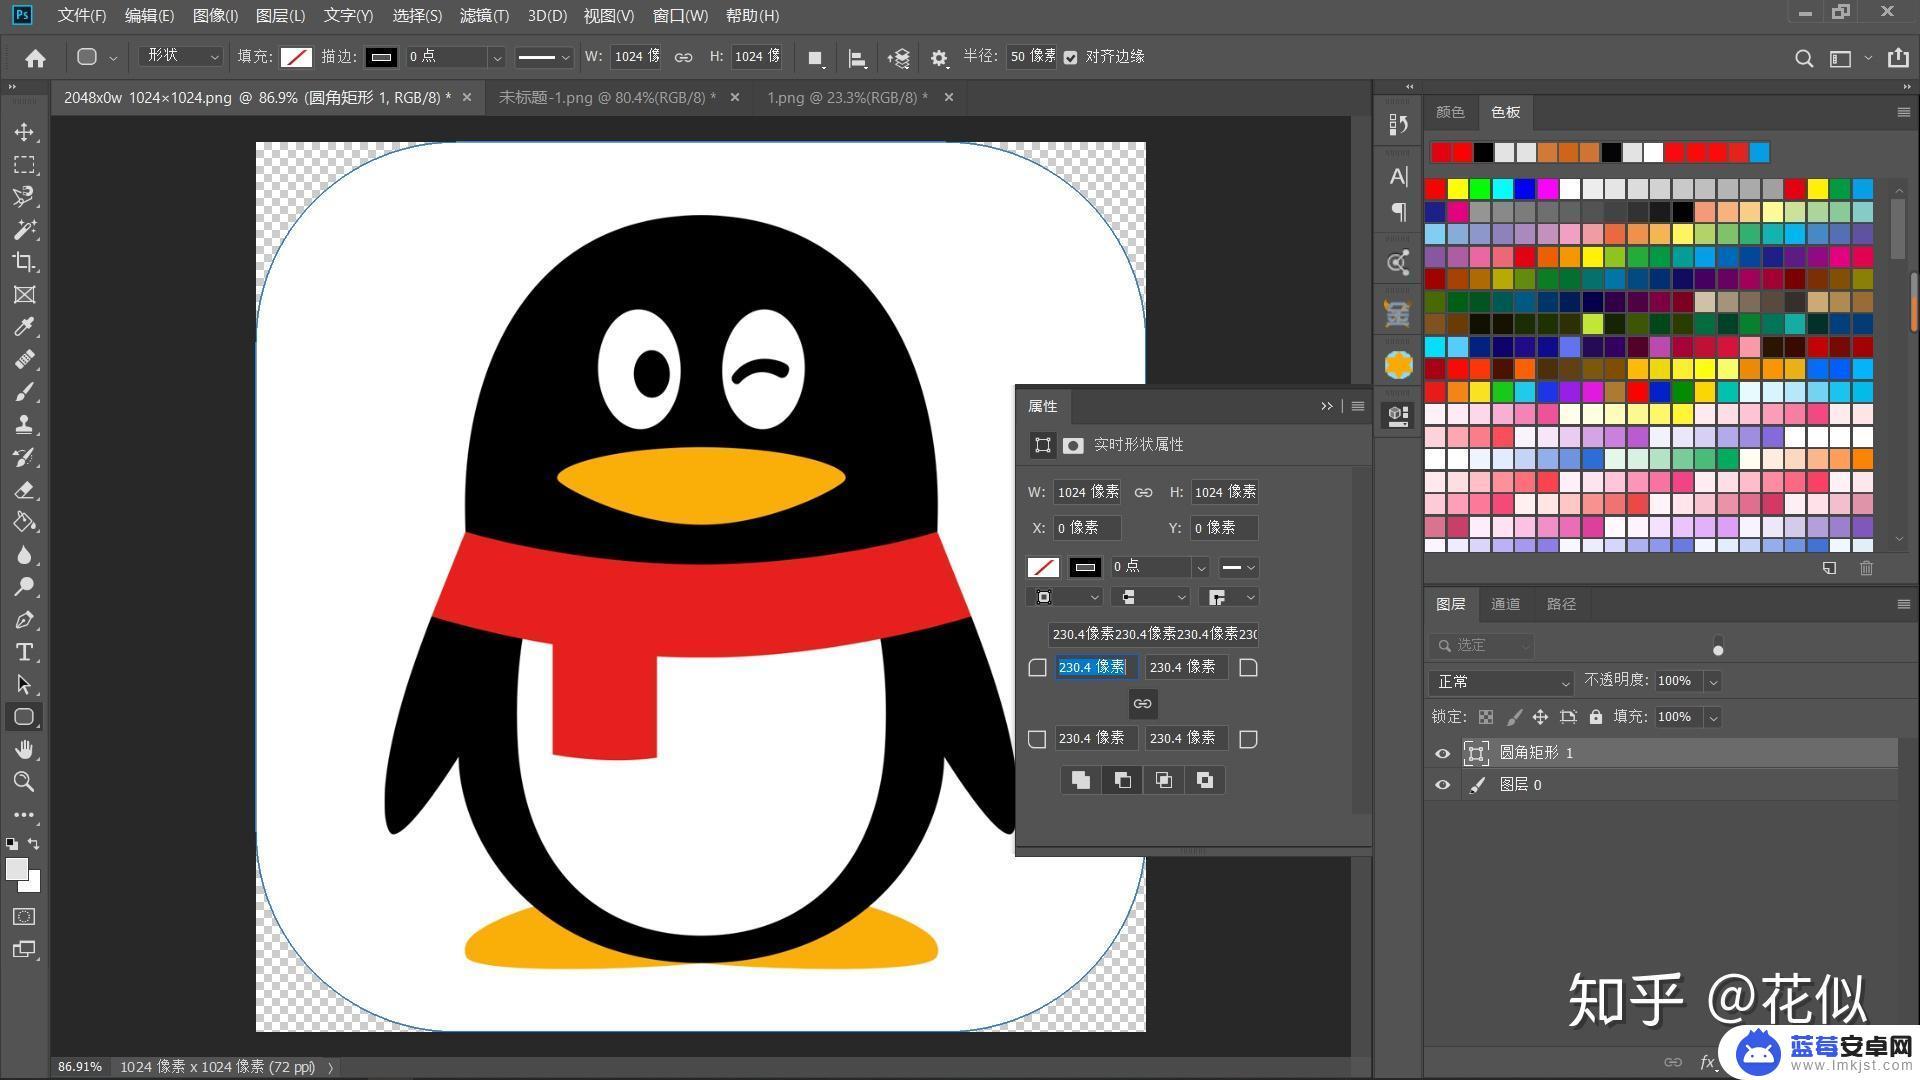Select the Clone Stamp tool

pos(24,424)
